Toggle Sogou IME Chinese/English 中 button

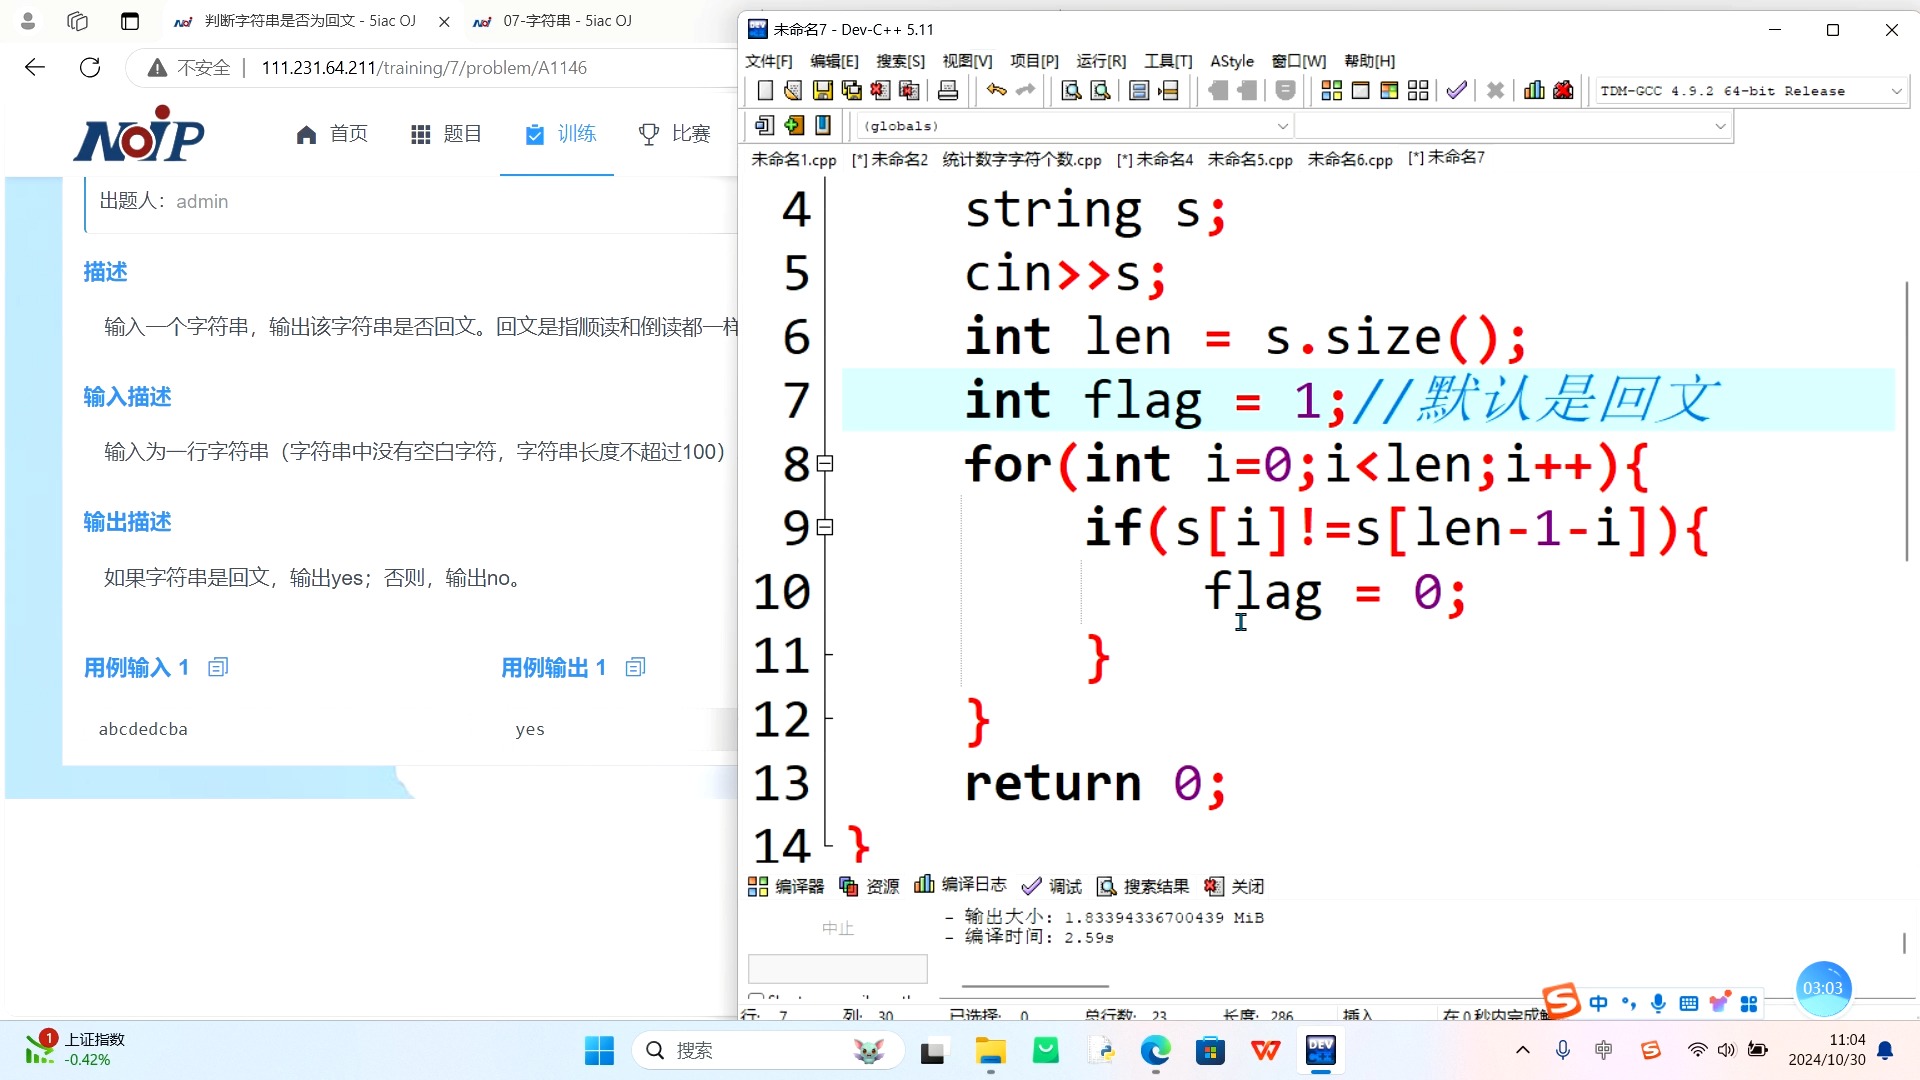click(x=1599, y=1003)
